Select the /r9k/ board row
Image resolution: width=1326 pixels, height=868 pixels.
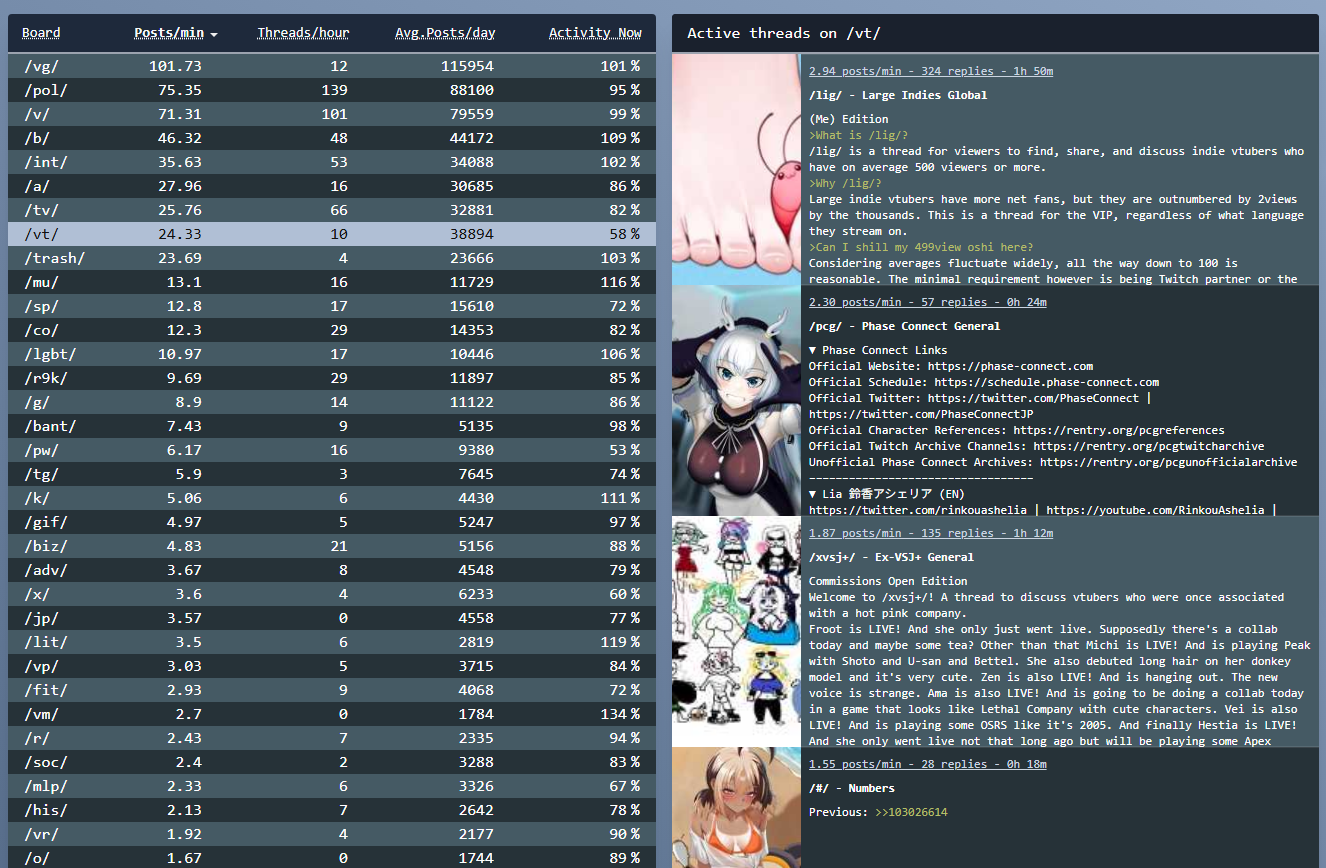(x=332, y=378)
